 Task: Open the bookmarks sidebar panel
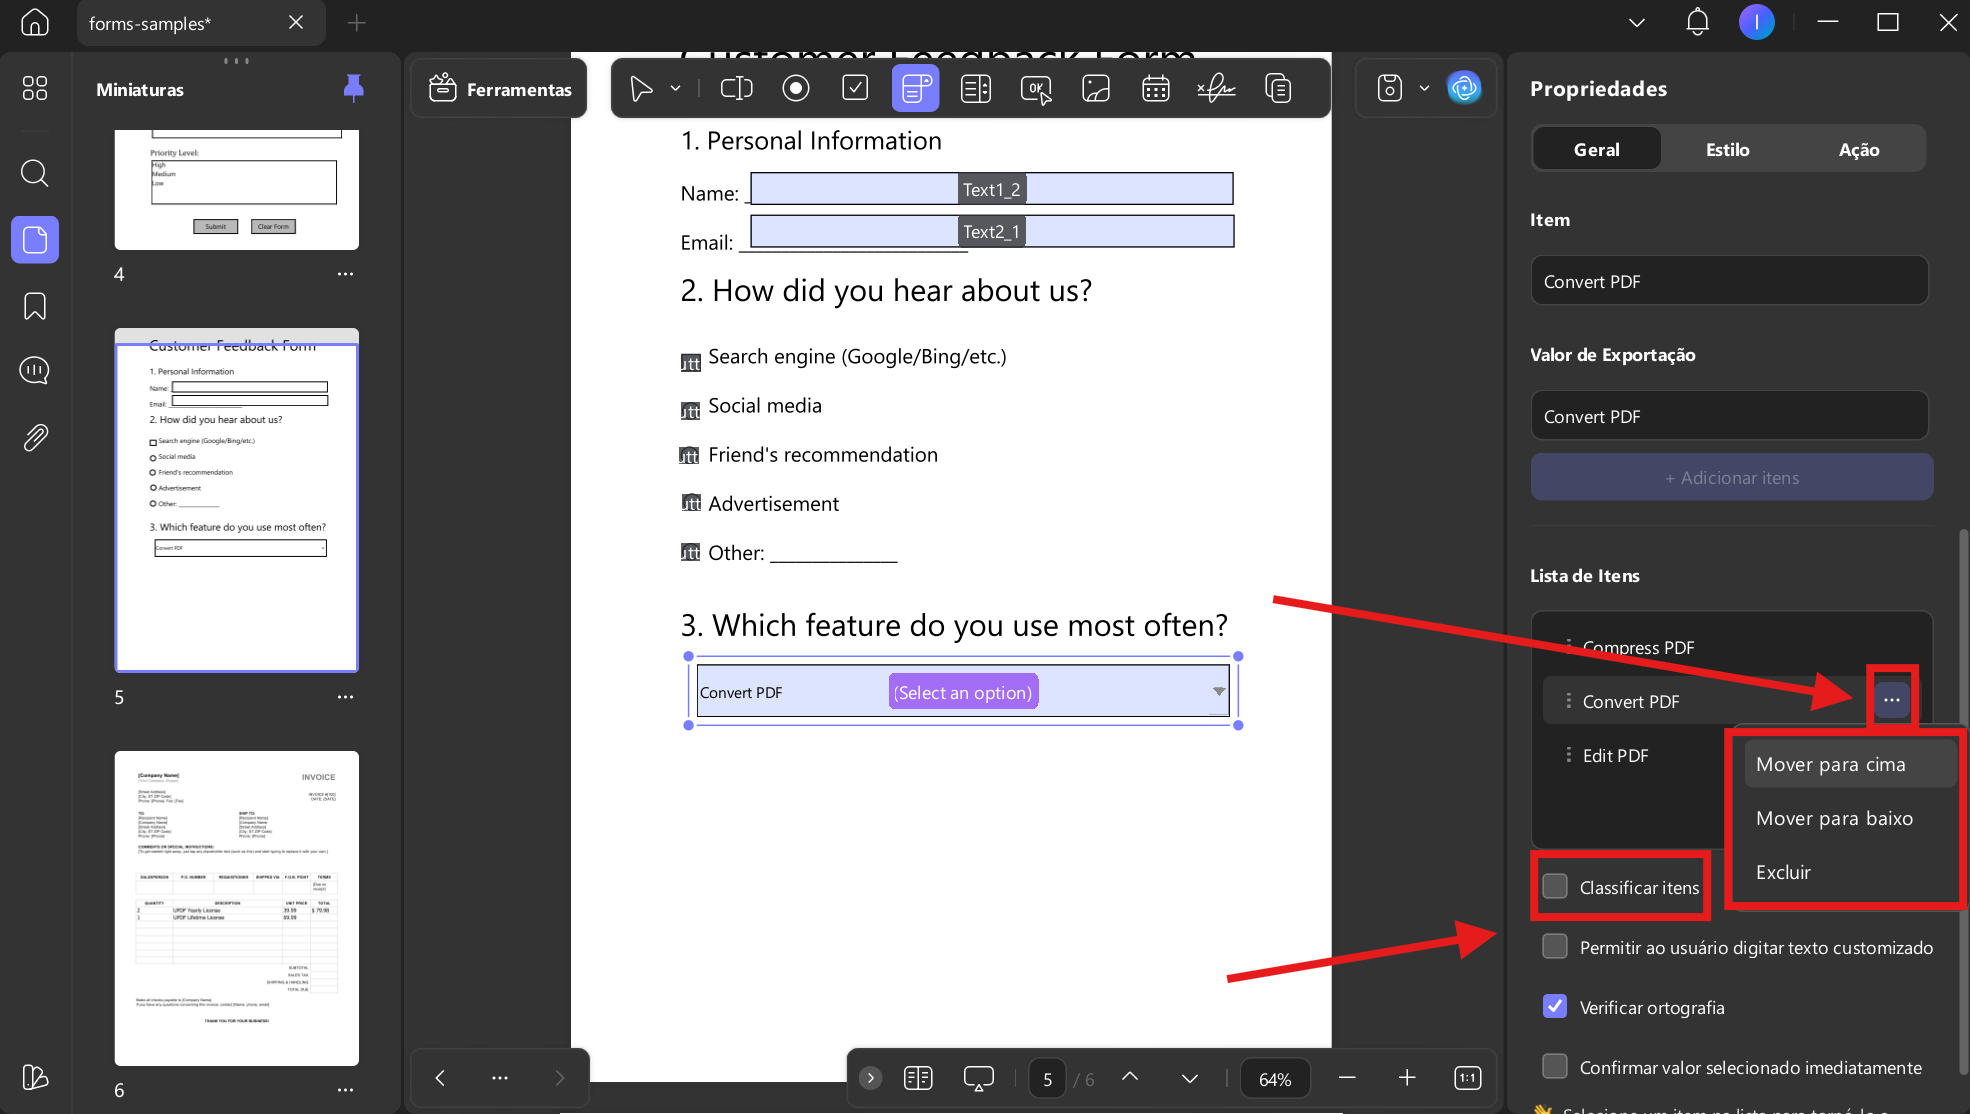[35, 306]
